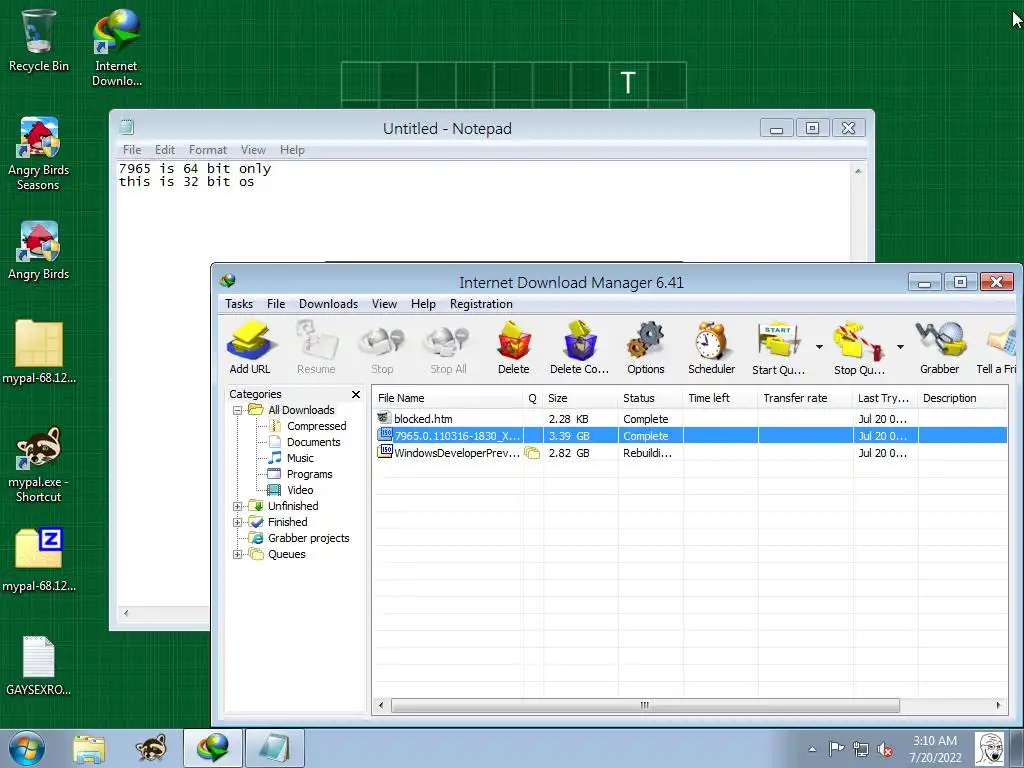Expand the Queues category node
1024x768 pixels.
tap(238, 554)
